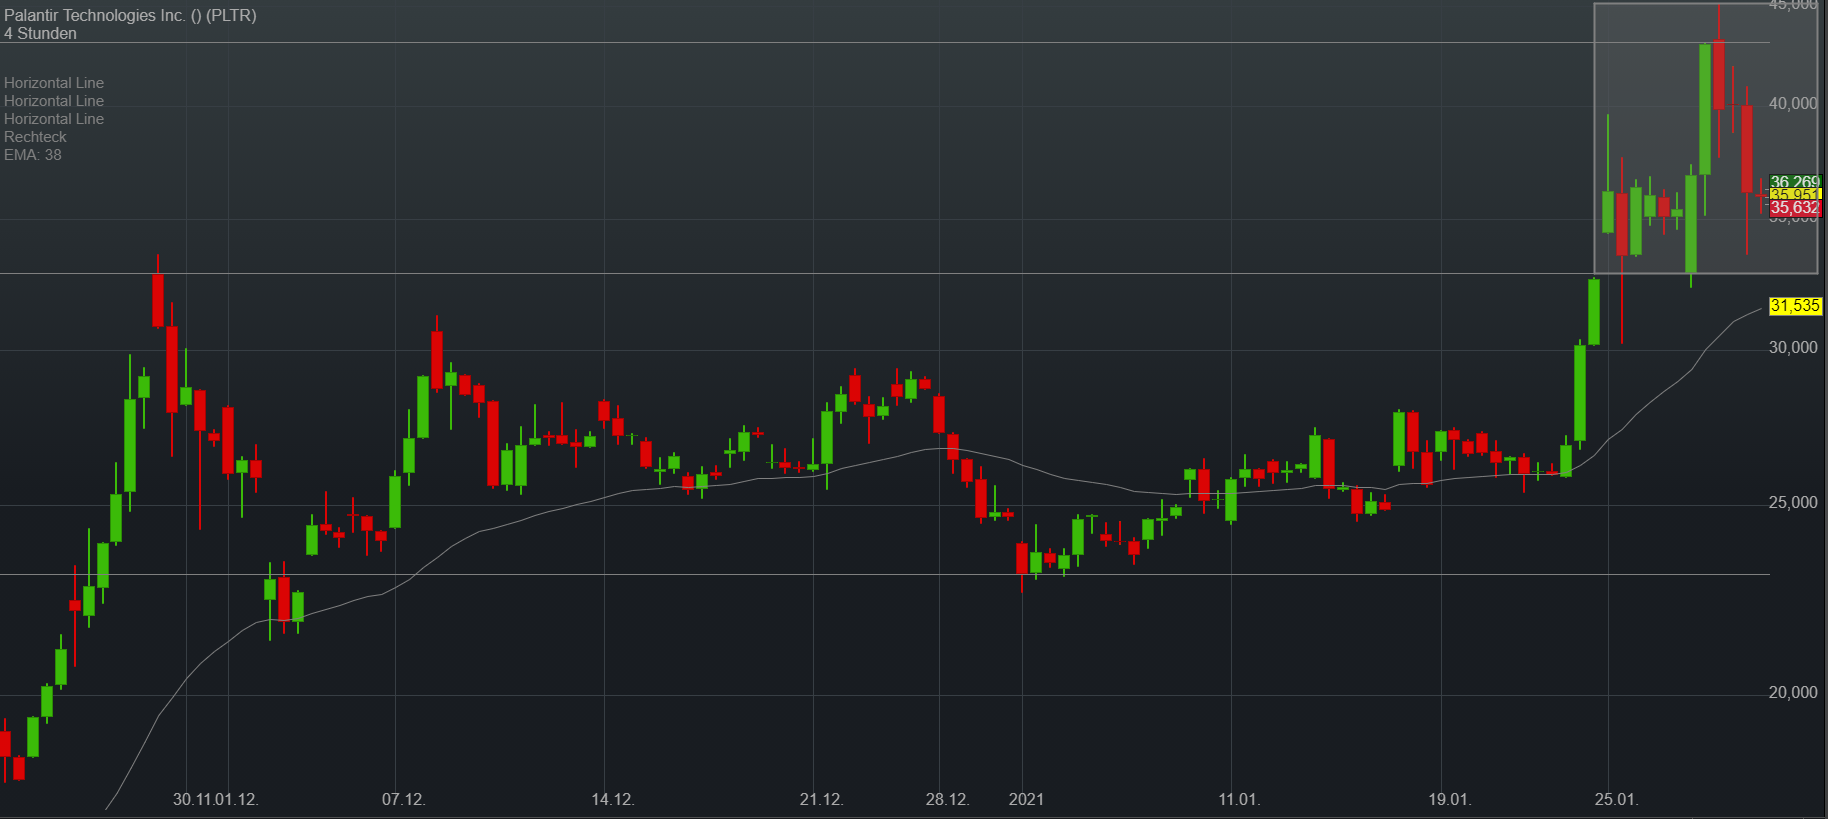Click the 21.12. date label
The image size is (1828, 819).
822,799
